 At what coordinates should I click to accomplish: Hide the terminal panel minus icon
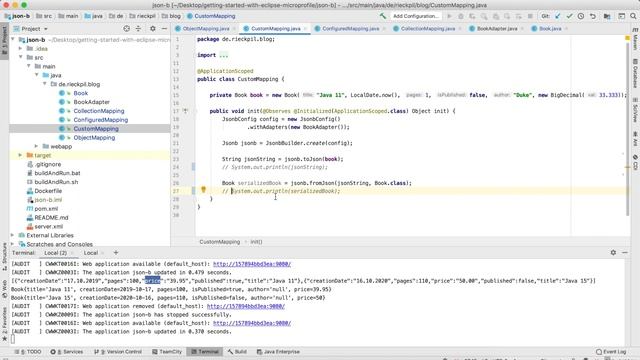point(625,253)
